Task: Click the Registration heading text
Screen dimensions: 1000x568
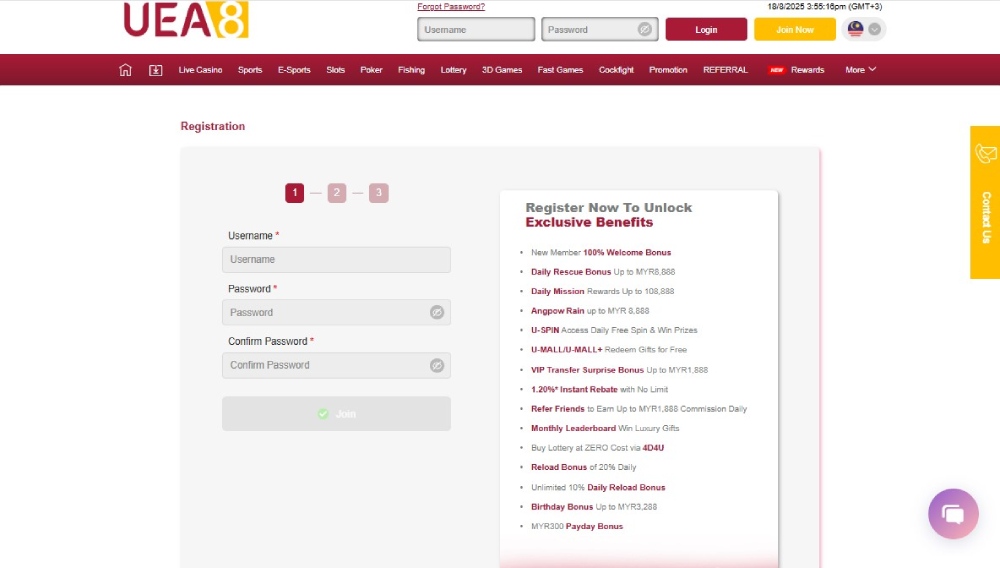Action: tap(212, 126)
